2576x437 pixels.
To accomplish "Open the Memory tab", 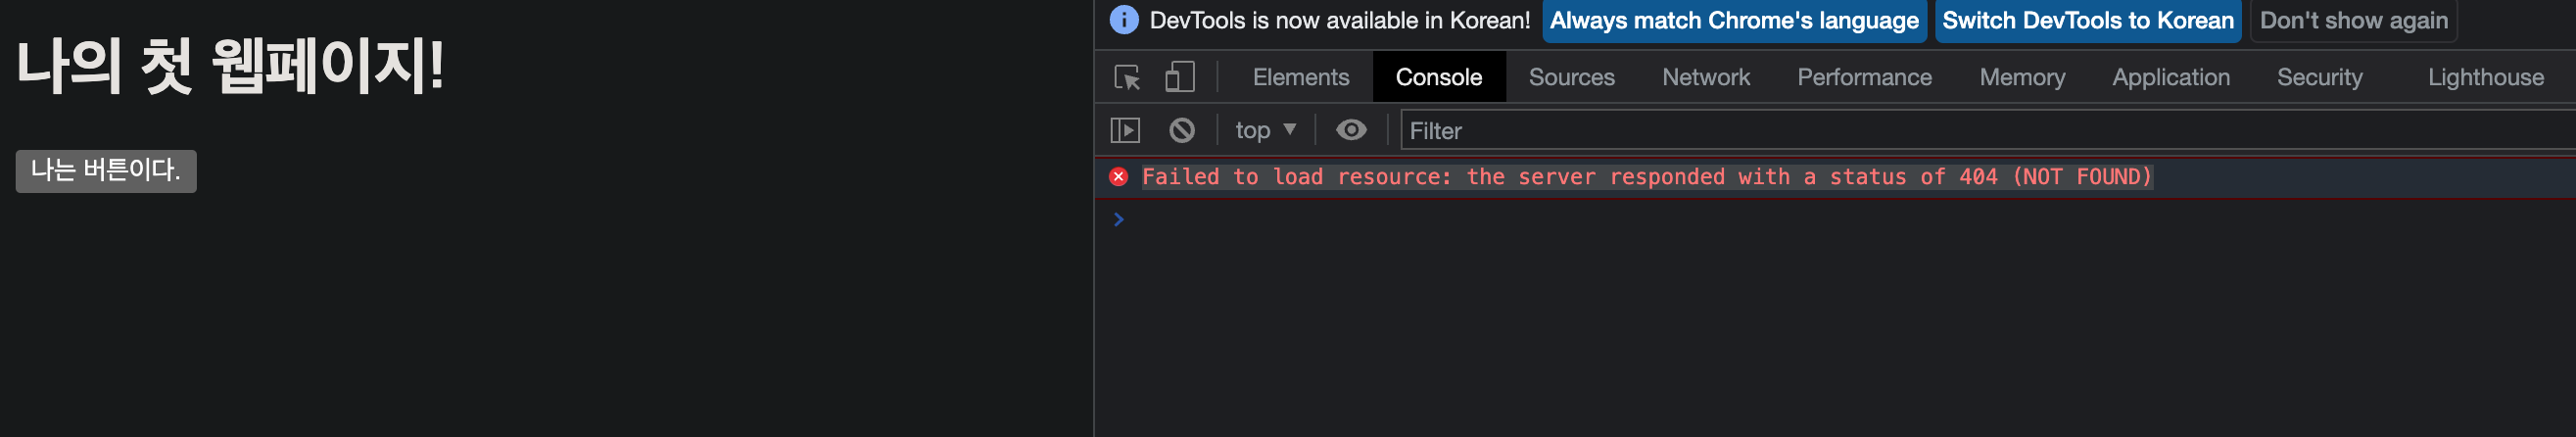I will pos(2022,77).
